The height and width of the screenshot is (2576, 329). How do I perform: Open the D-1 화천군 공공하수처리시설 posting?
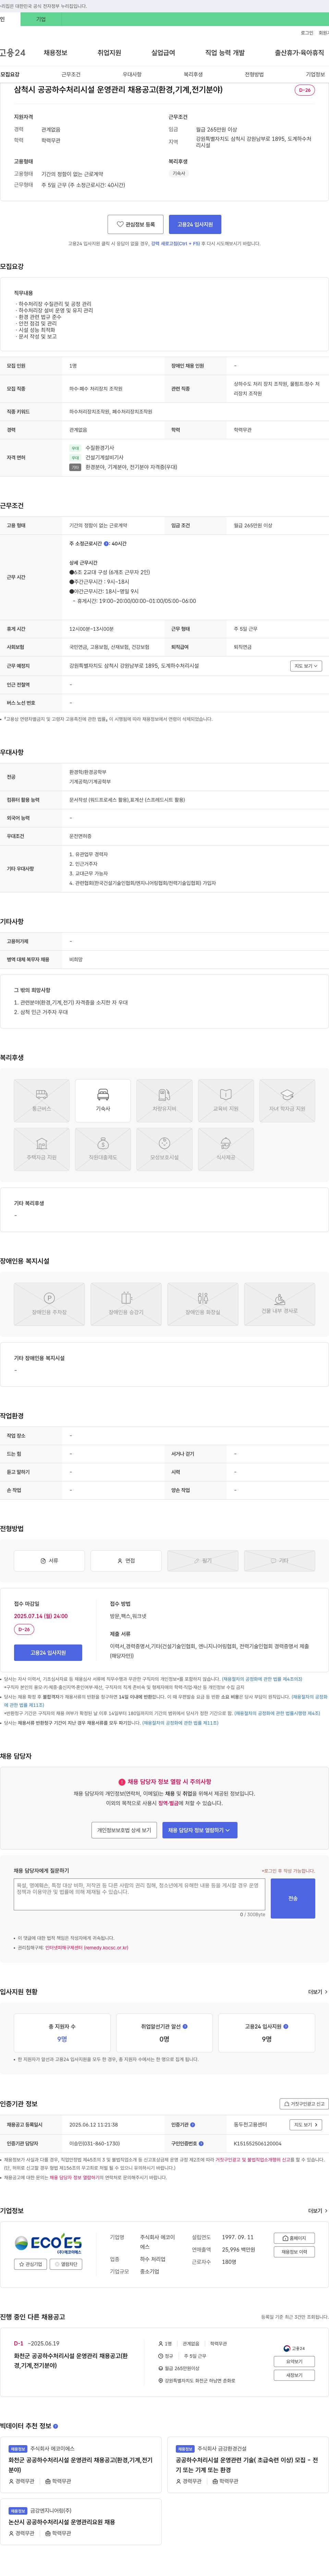click(71, 2361)
